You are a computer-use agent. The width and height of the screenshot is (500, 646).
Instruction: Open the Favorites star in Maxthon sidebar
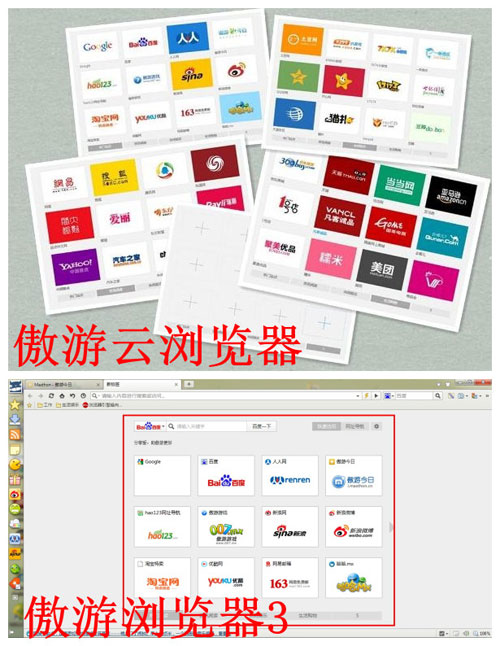pyautogui.click(x=15, y=404)
